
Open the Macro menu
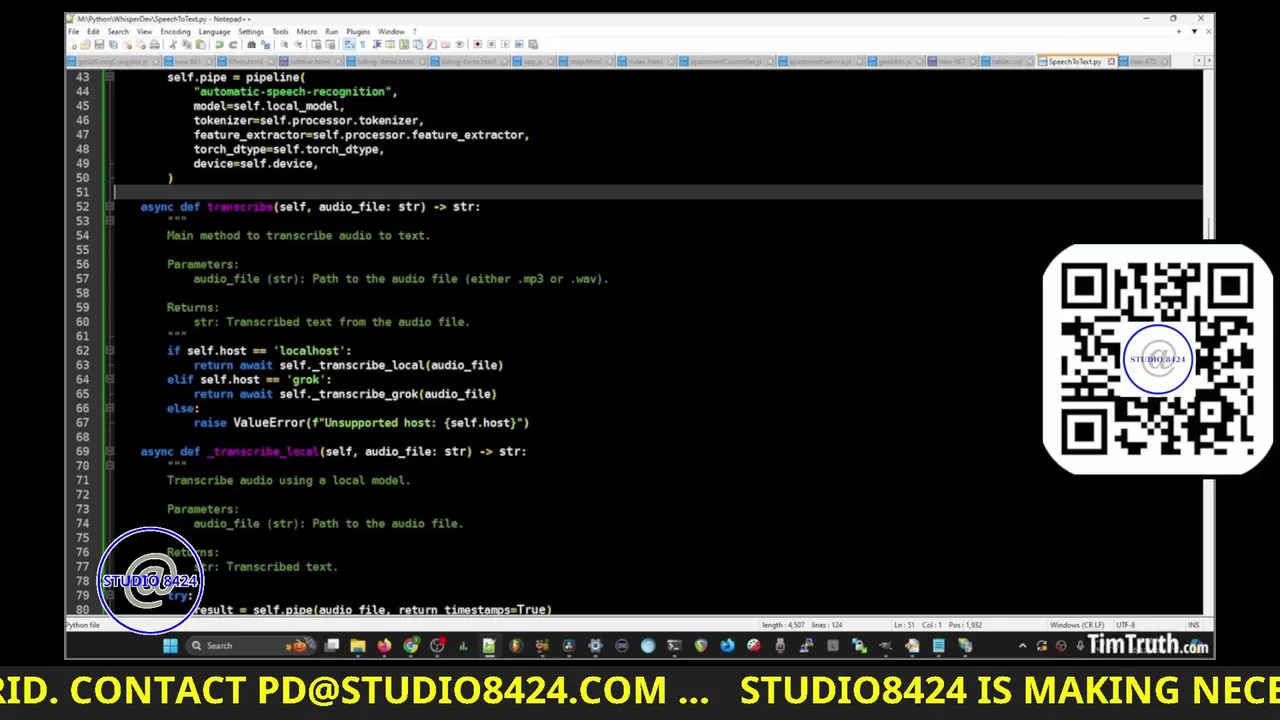[307, 31]
